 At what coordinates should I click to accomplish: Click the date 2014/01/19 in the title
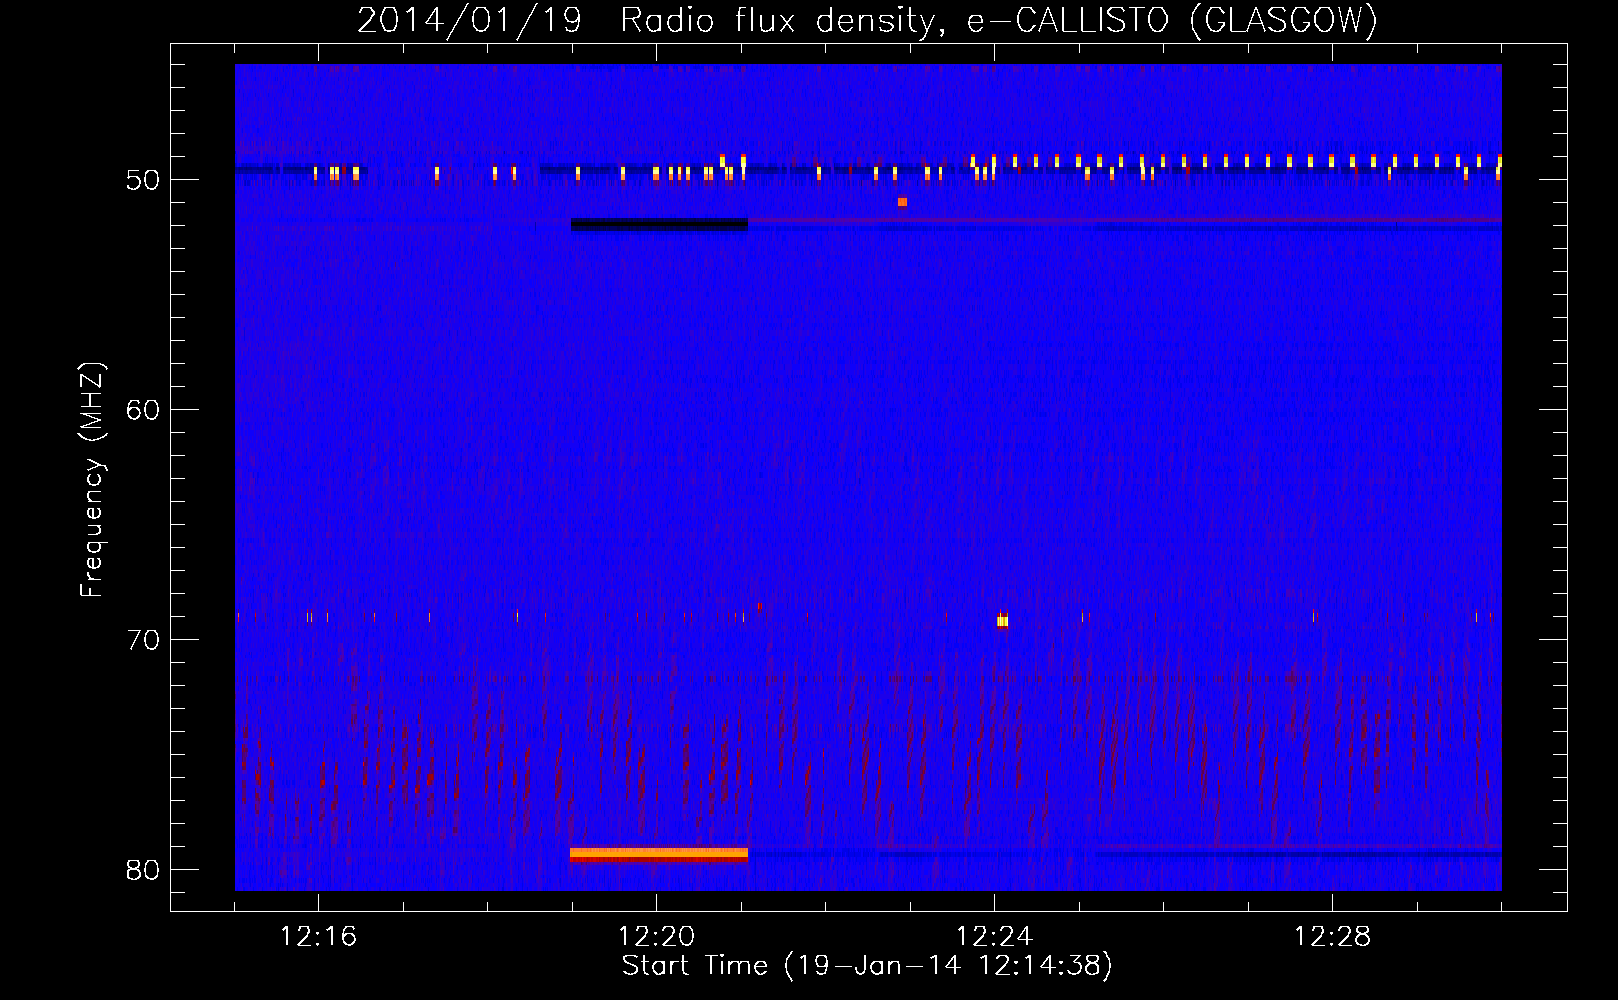click(x=469, y=21)
